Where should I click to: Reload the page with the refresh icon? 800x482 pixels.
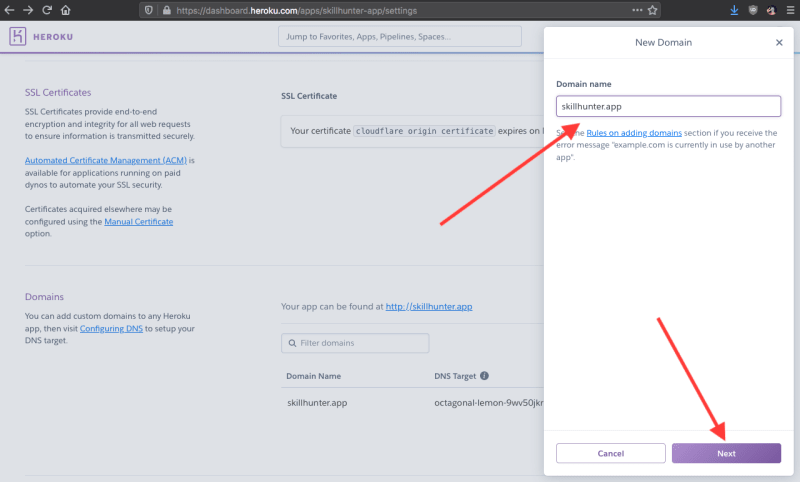tap(47, 10)
